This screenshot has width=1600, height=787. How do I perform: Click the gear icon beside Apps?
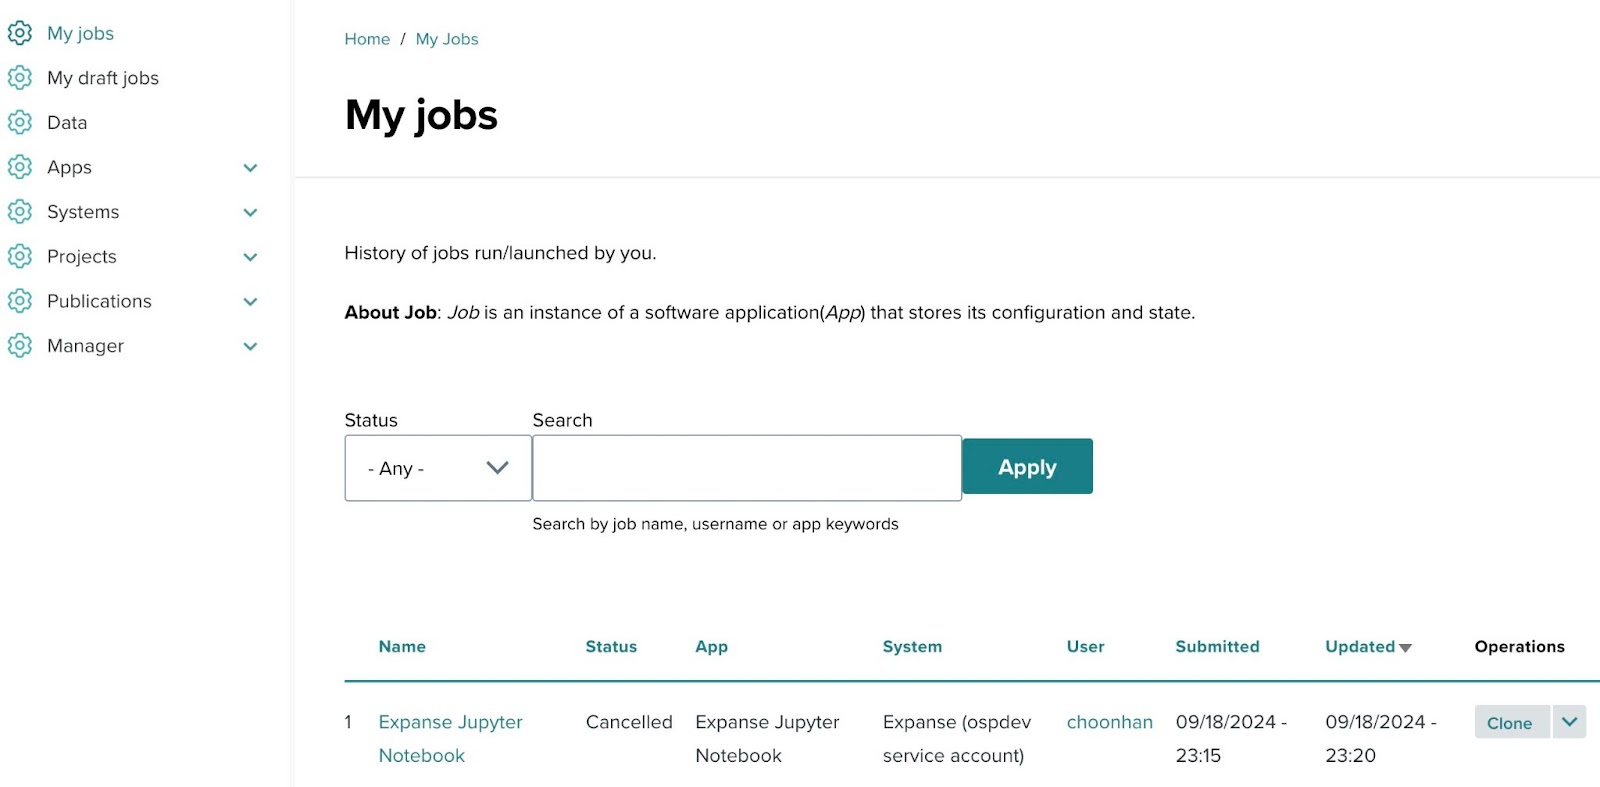(x=20, y=167)
